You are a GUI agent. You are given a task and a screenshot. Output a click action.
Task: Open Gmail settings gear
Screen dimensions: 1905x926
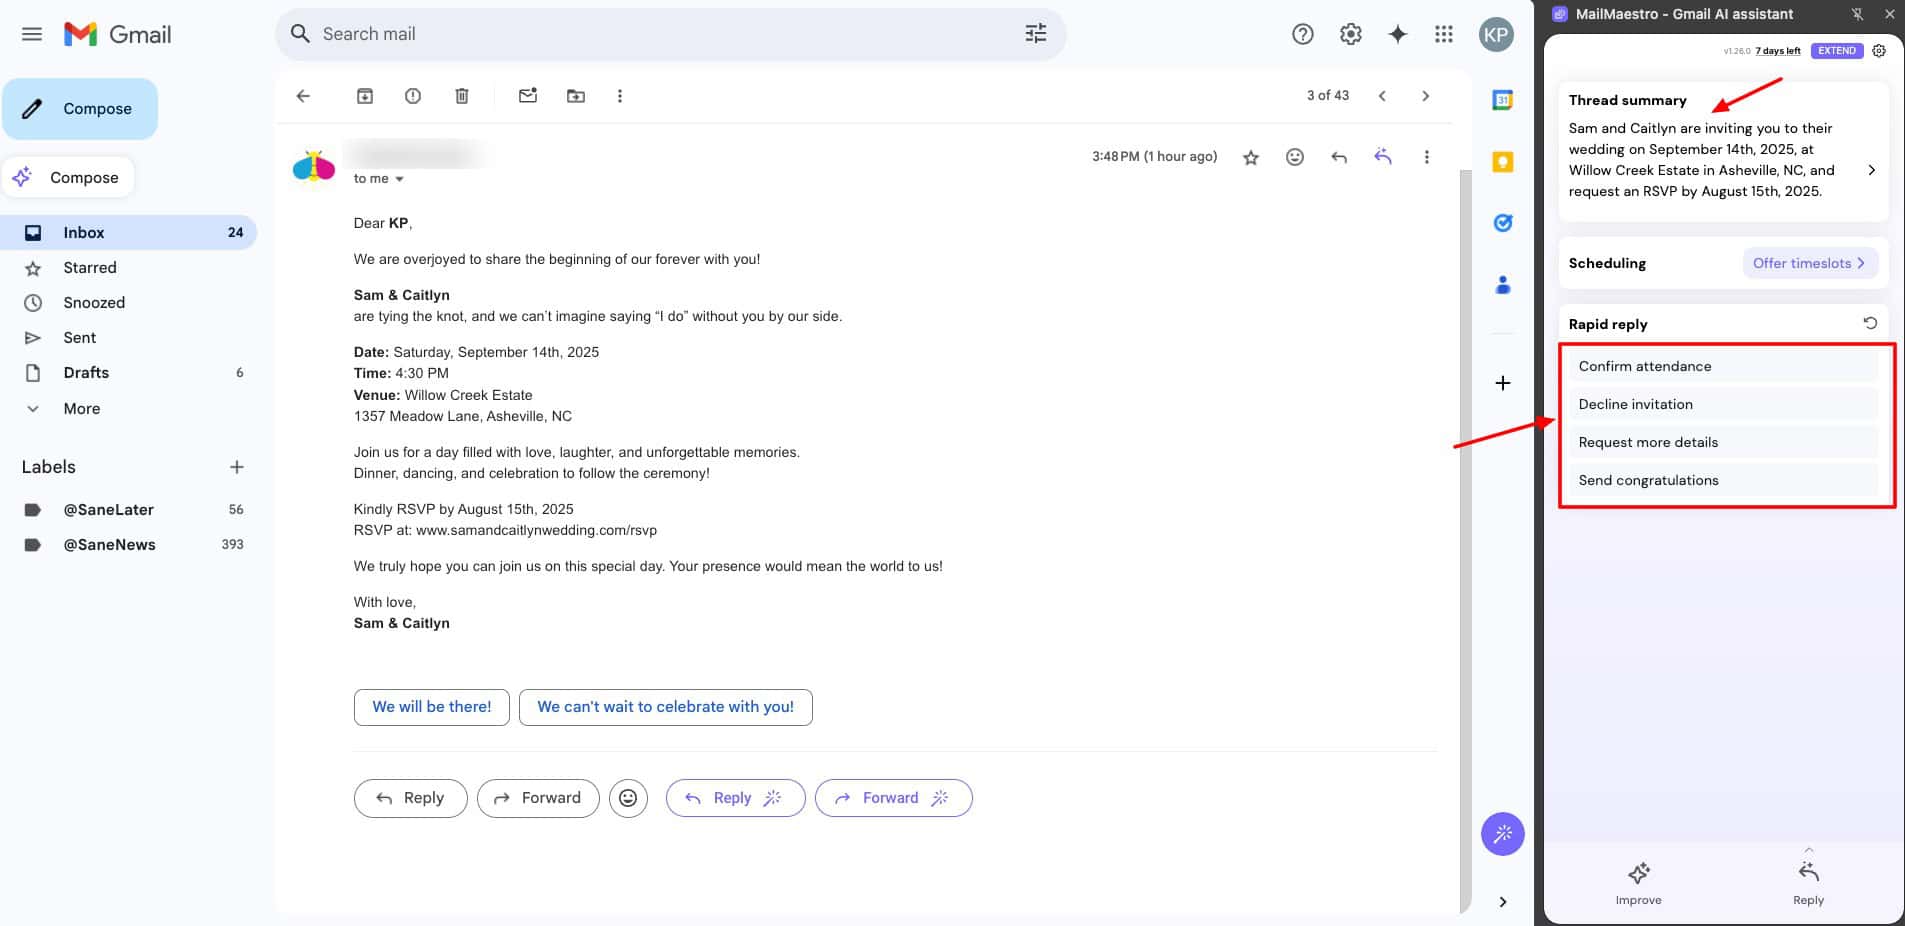point(1350,34)
